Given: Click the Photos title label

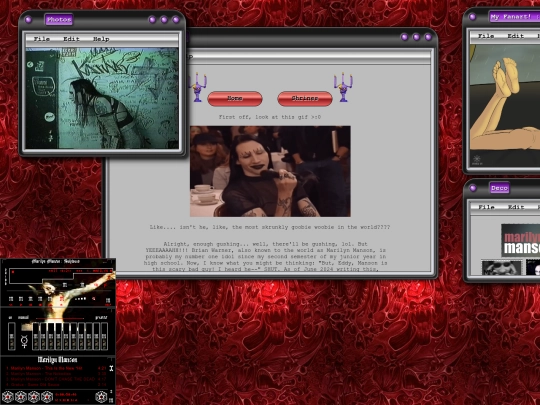Looking at the screenshot, I should click(x=59, y=20).
